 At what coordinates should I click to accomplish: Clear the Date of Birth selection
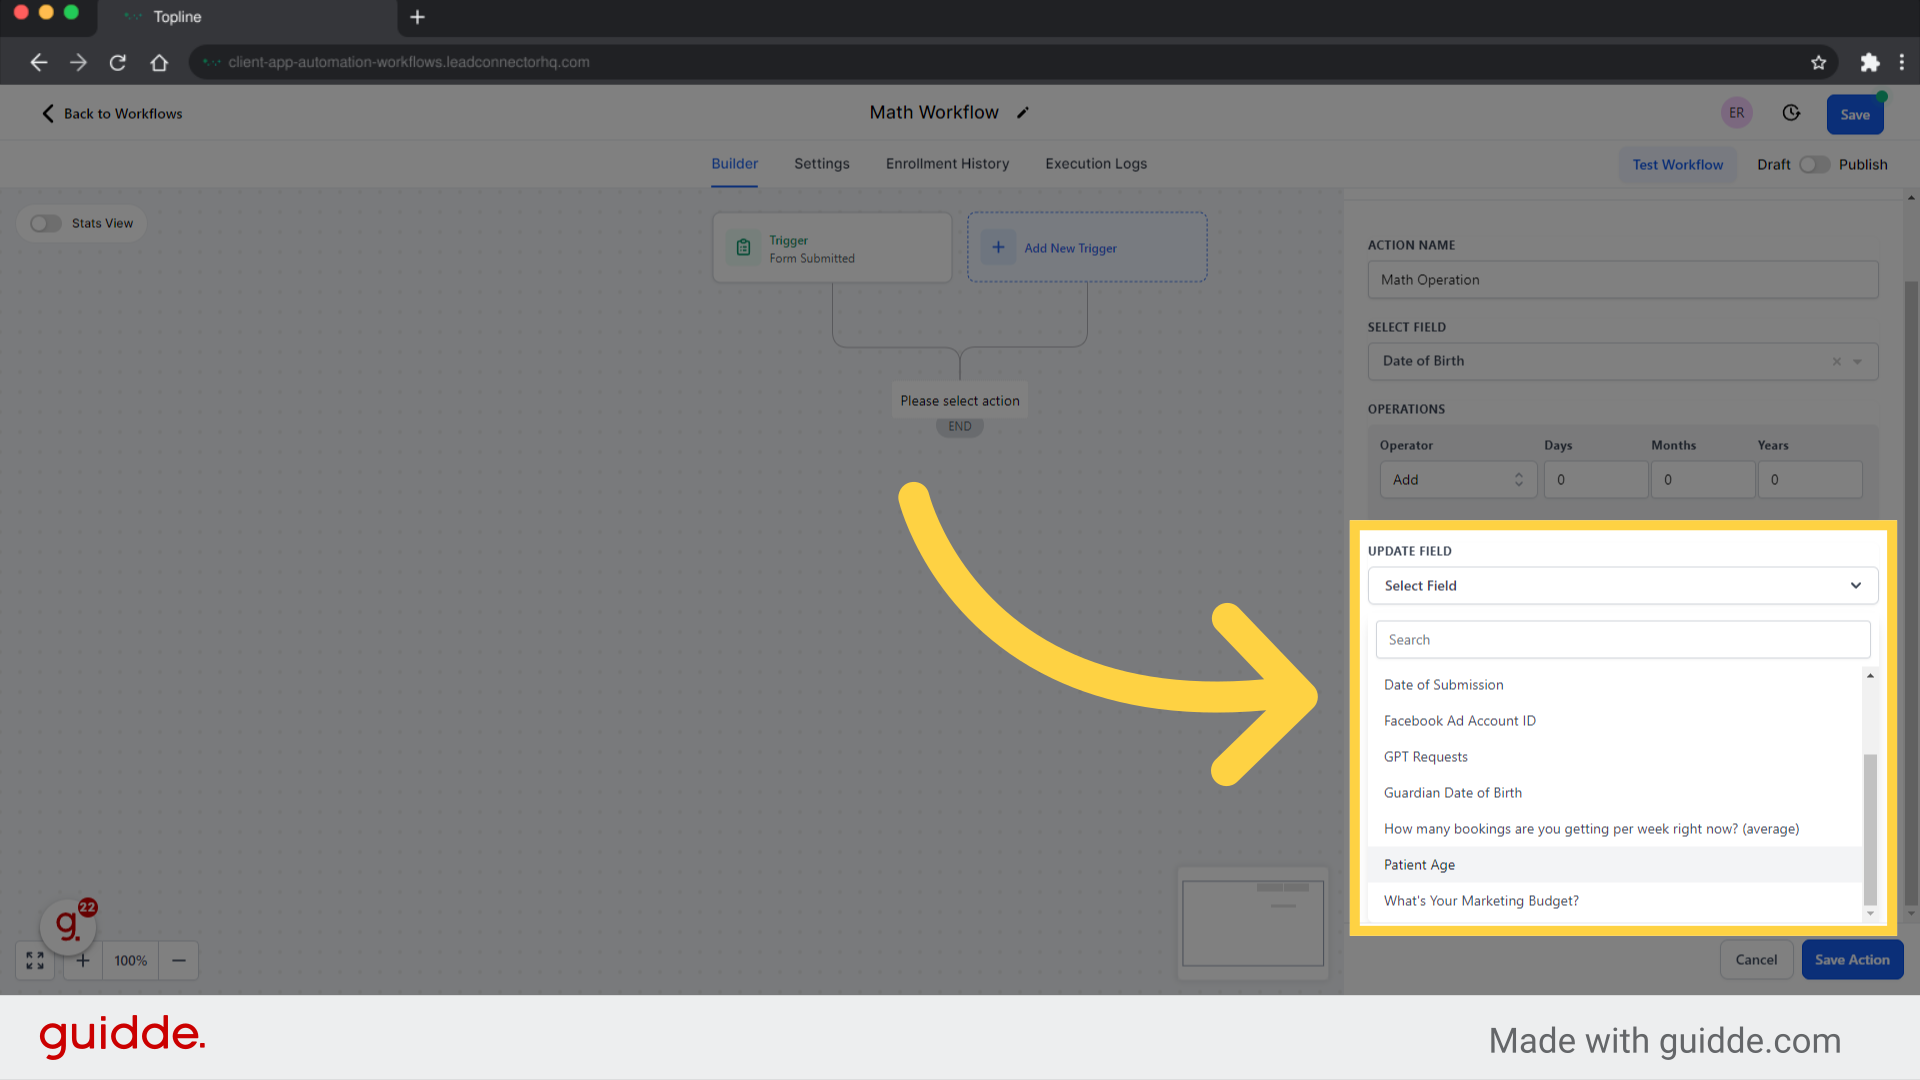[x=1836, y=362]
